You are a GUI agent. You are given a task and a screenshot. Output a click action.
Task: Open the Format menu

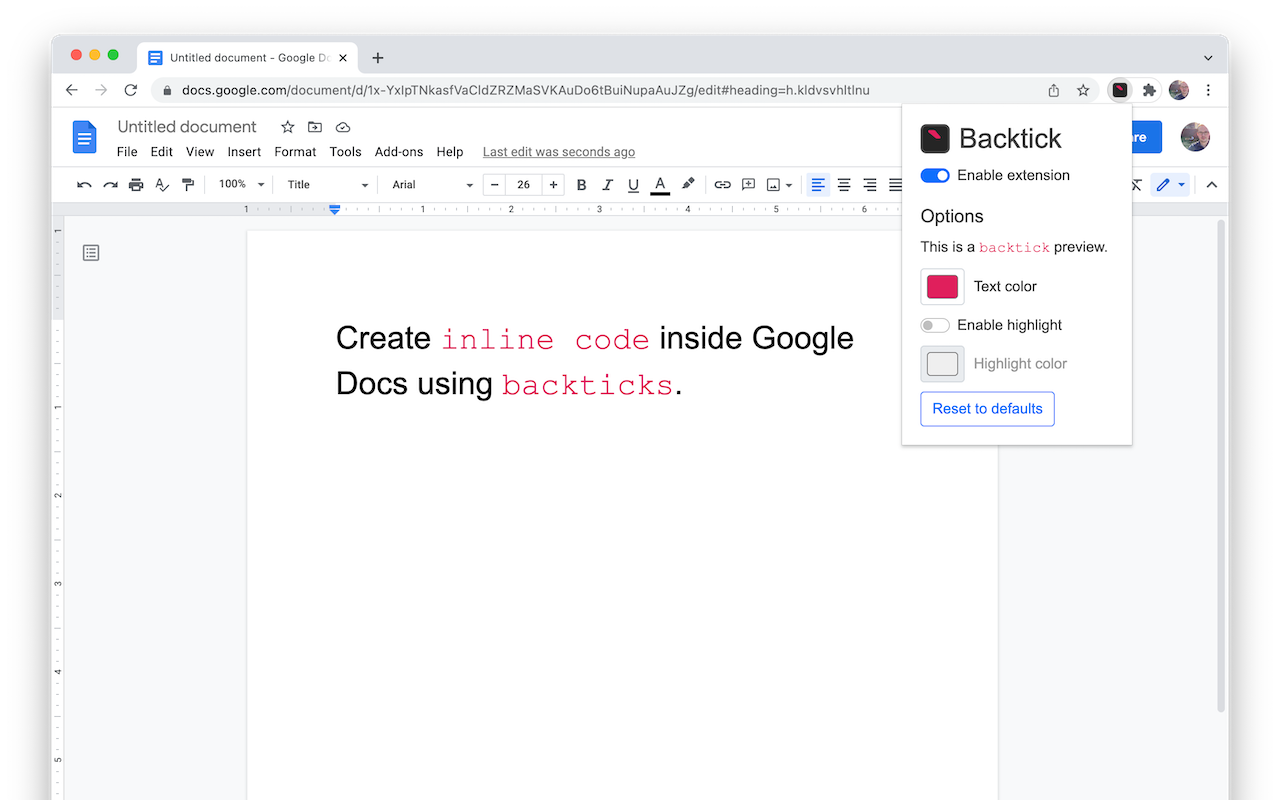click(295, 152)
